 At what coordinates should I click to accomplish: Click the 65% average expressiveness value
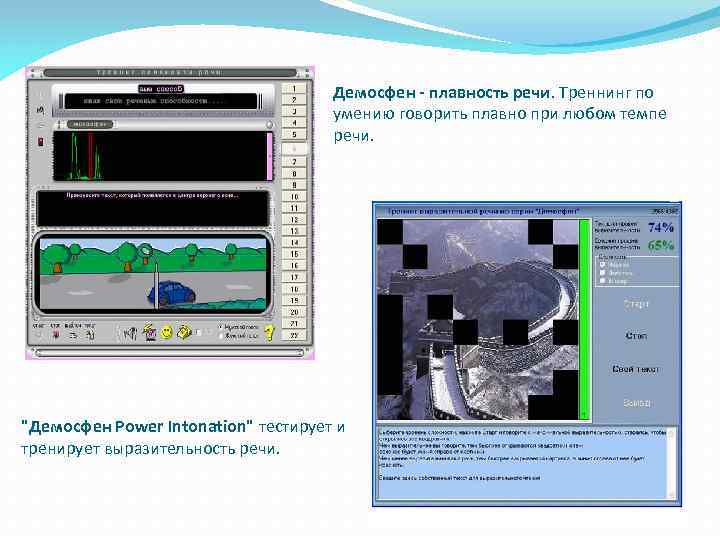coord(660,245)
